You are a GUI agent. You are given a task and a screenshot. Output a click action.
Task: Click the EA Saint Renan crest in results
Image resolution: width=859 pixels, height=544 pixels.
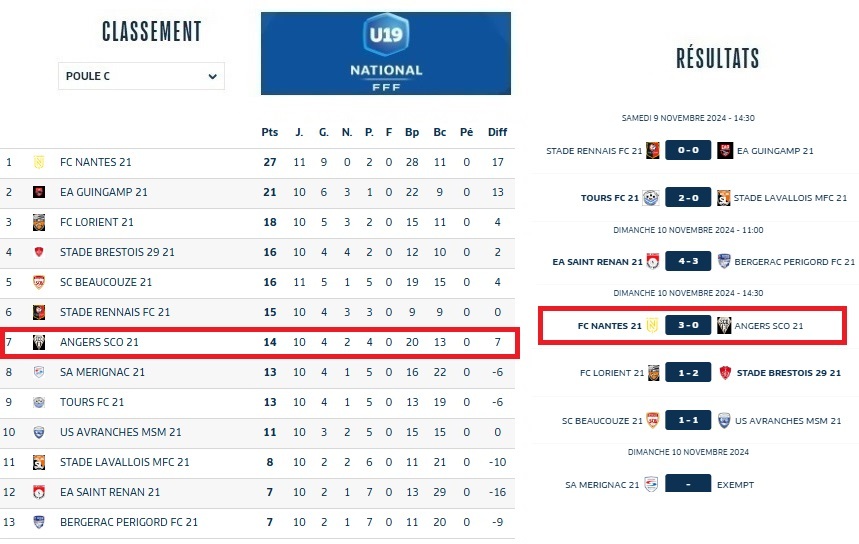coord(652,262)
